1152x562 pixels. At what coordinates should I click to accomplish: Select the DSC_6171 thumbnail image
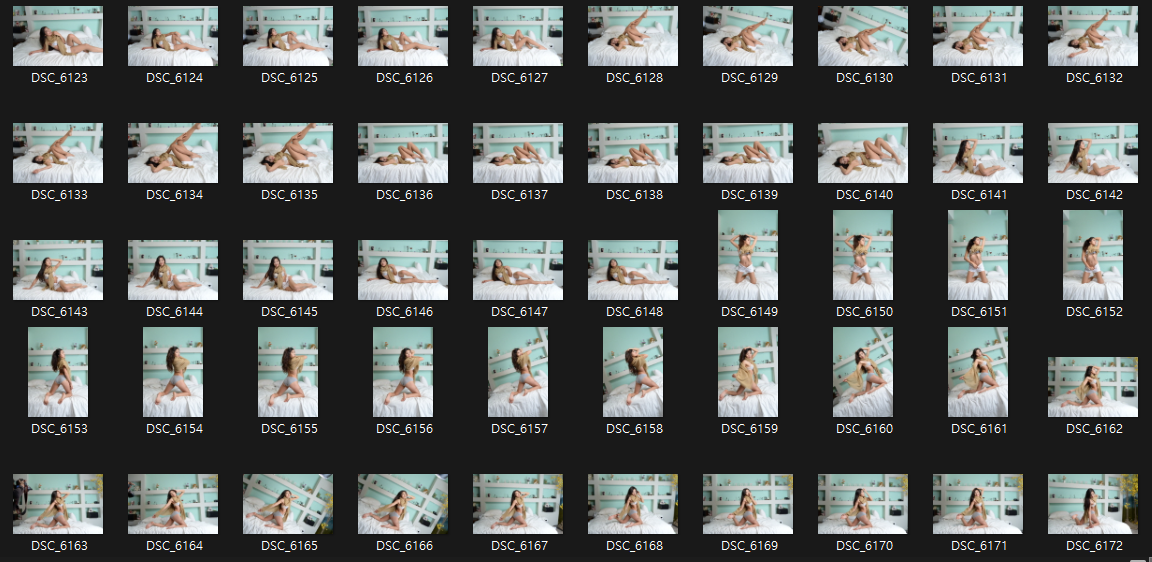(x=978, y=504)
